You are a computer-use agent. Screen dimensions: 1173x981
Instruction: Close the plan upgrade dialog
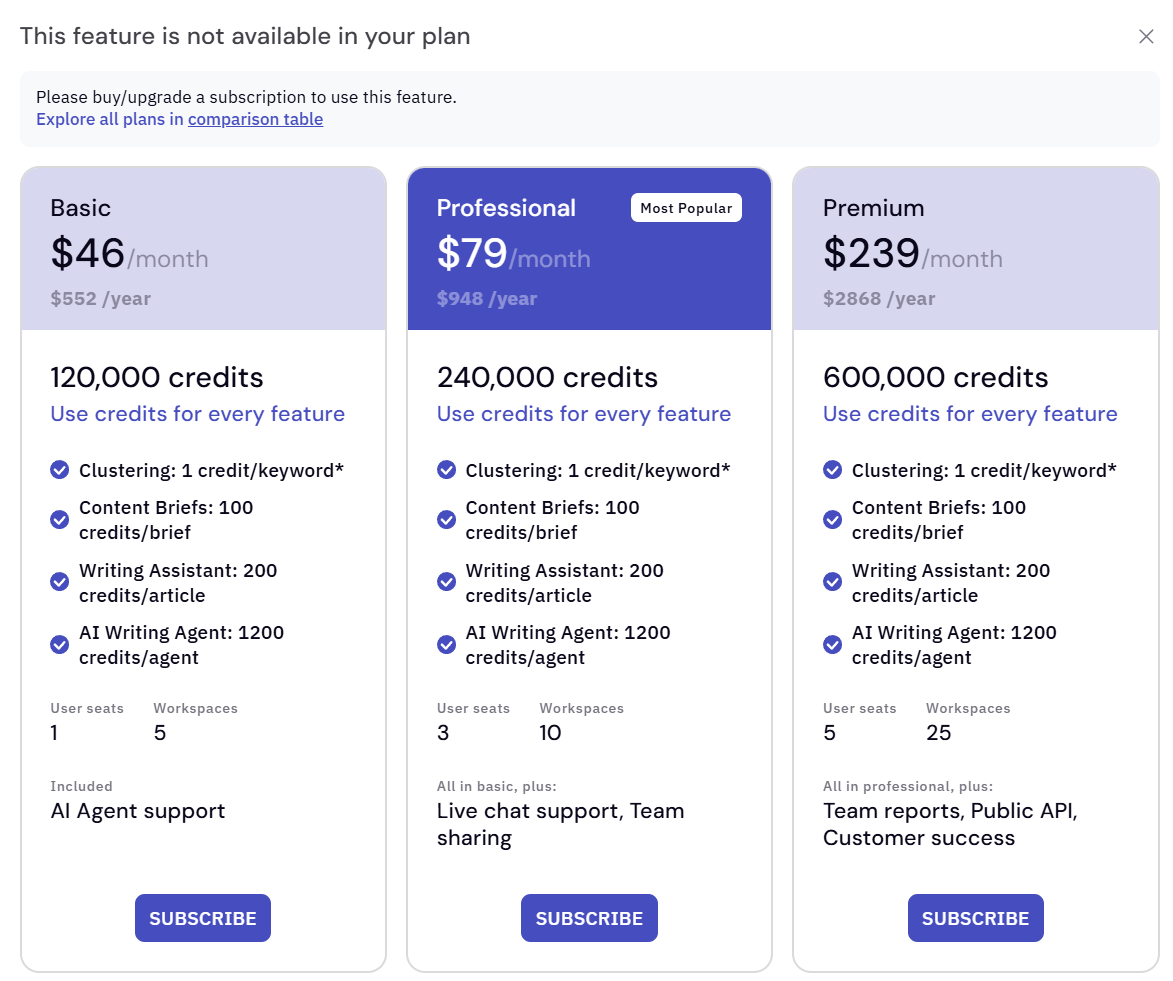(1146, 37)
